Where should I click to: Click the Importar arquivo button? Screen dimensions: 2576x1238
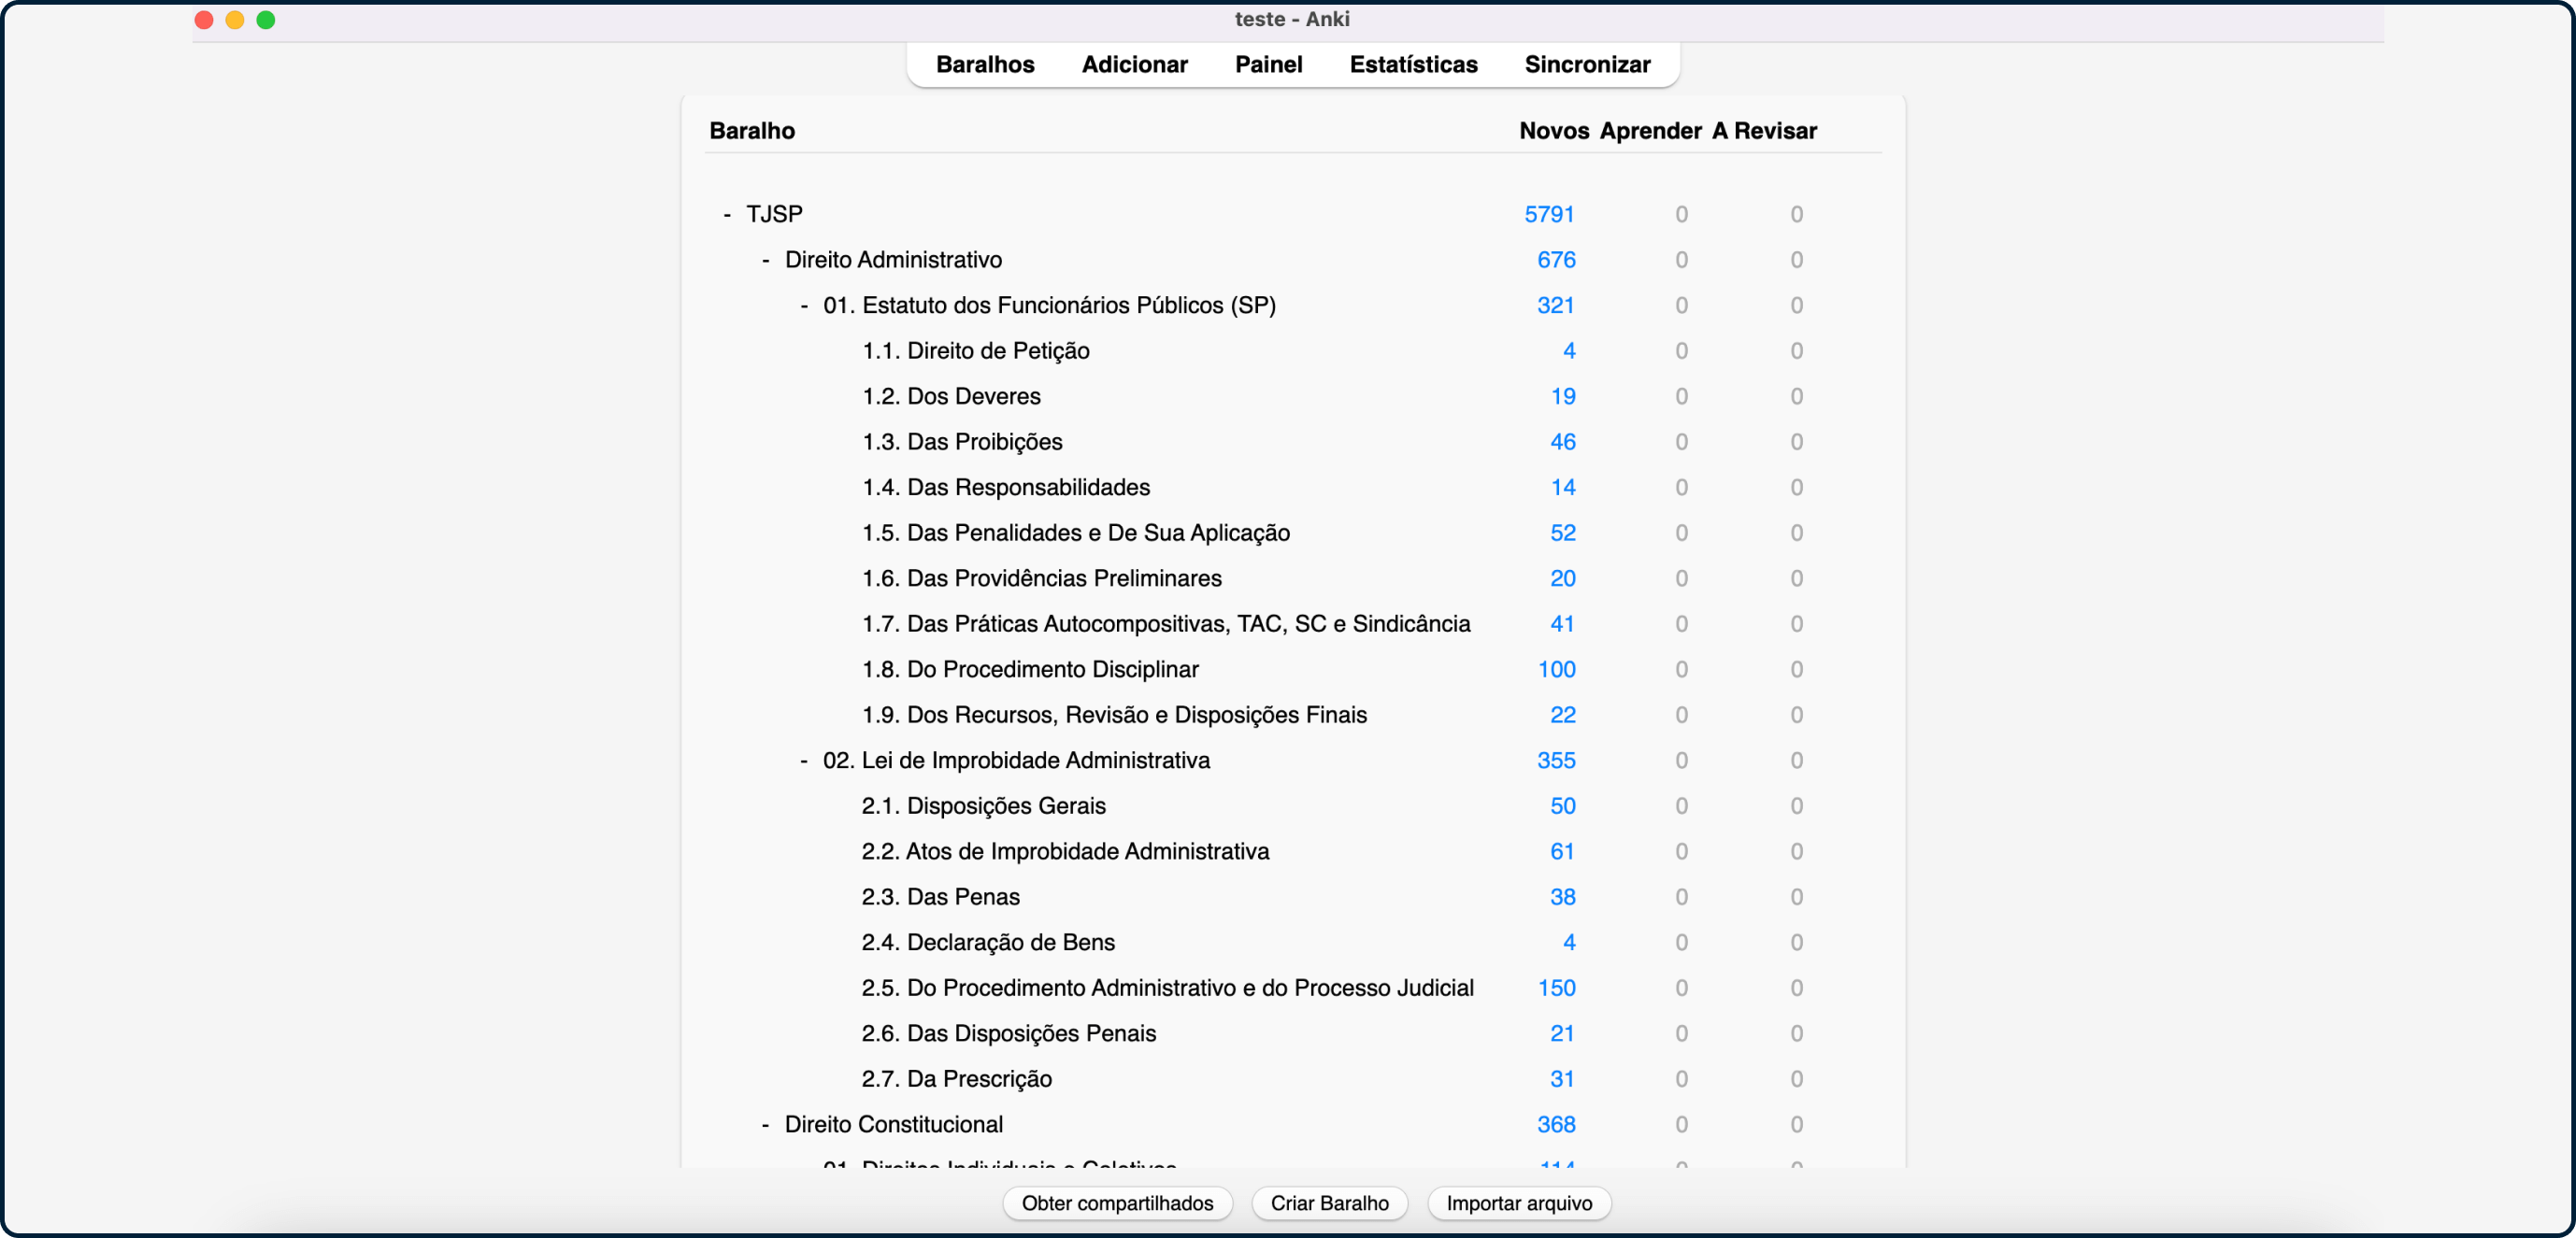click(x=1518, y=1203)
